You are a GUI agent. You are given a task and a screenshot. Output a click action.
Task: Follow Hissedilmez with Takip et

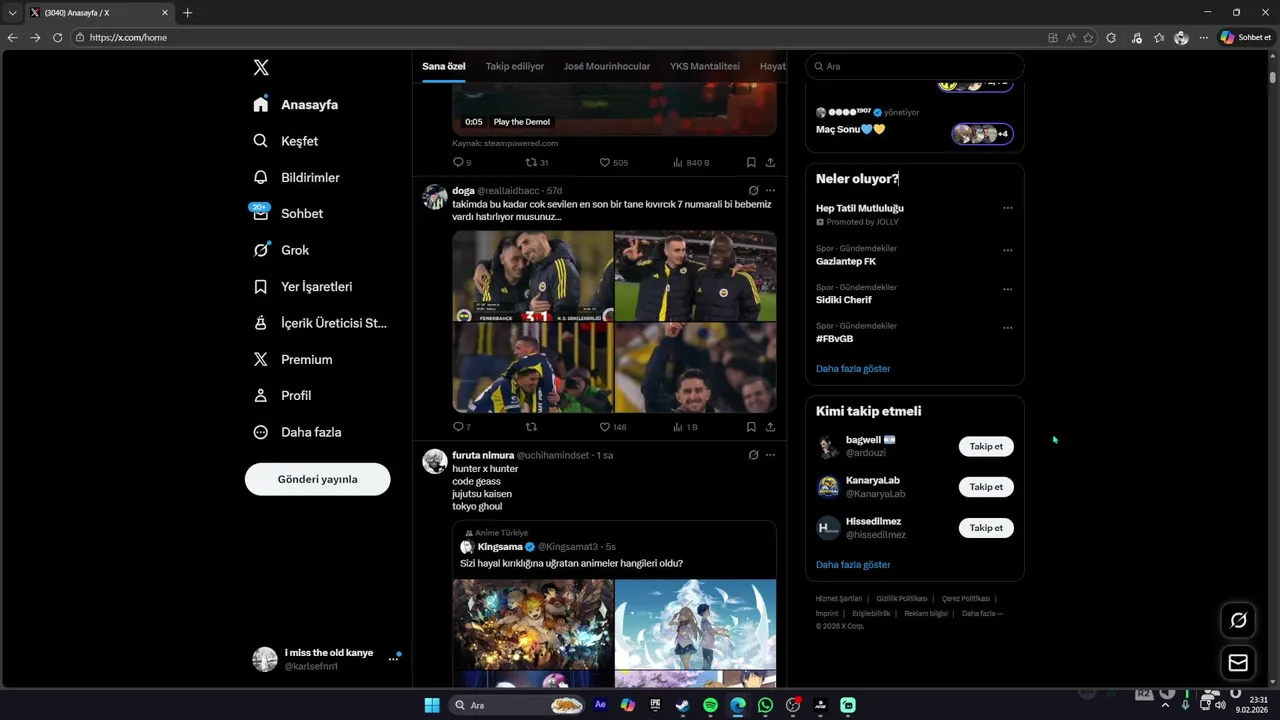click(x=986, y=528)
